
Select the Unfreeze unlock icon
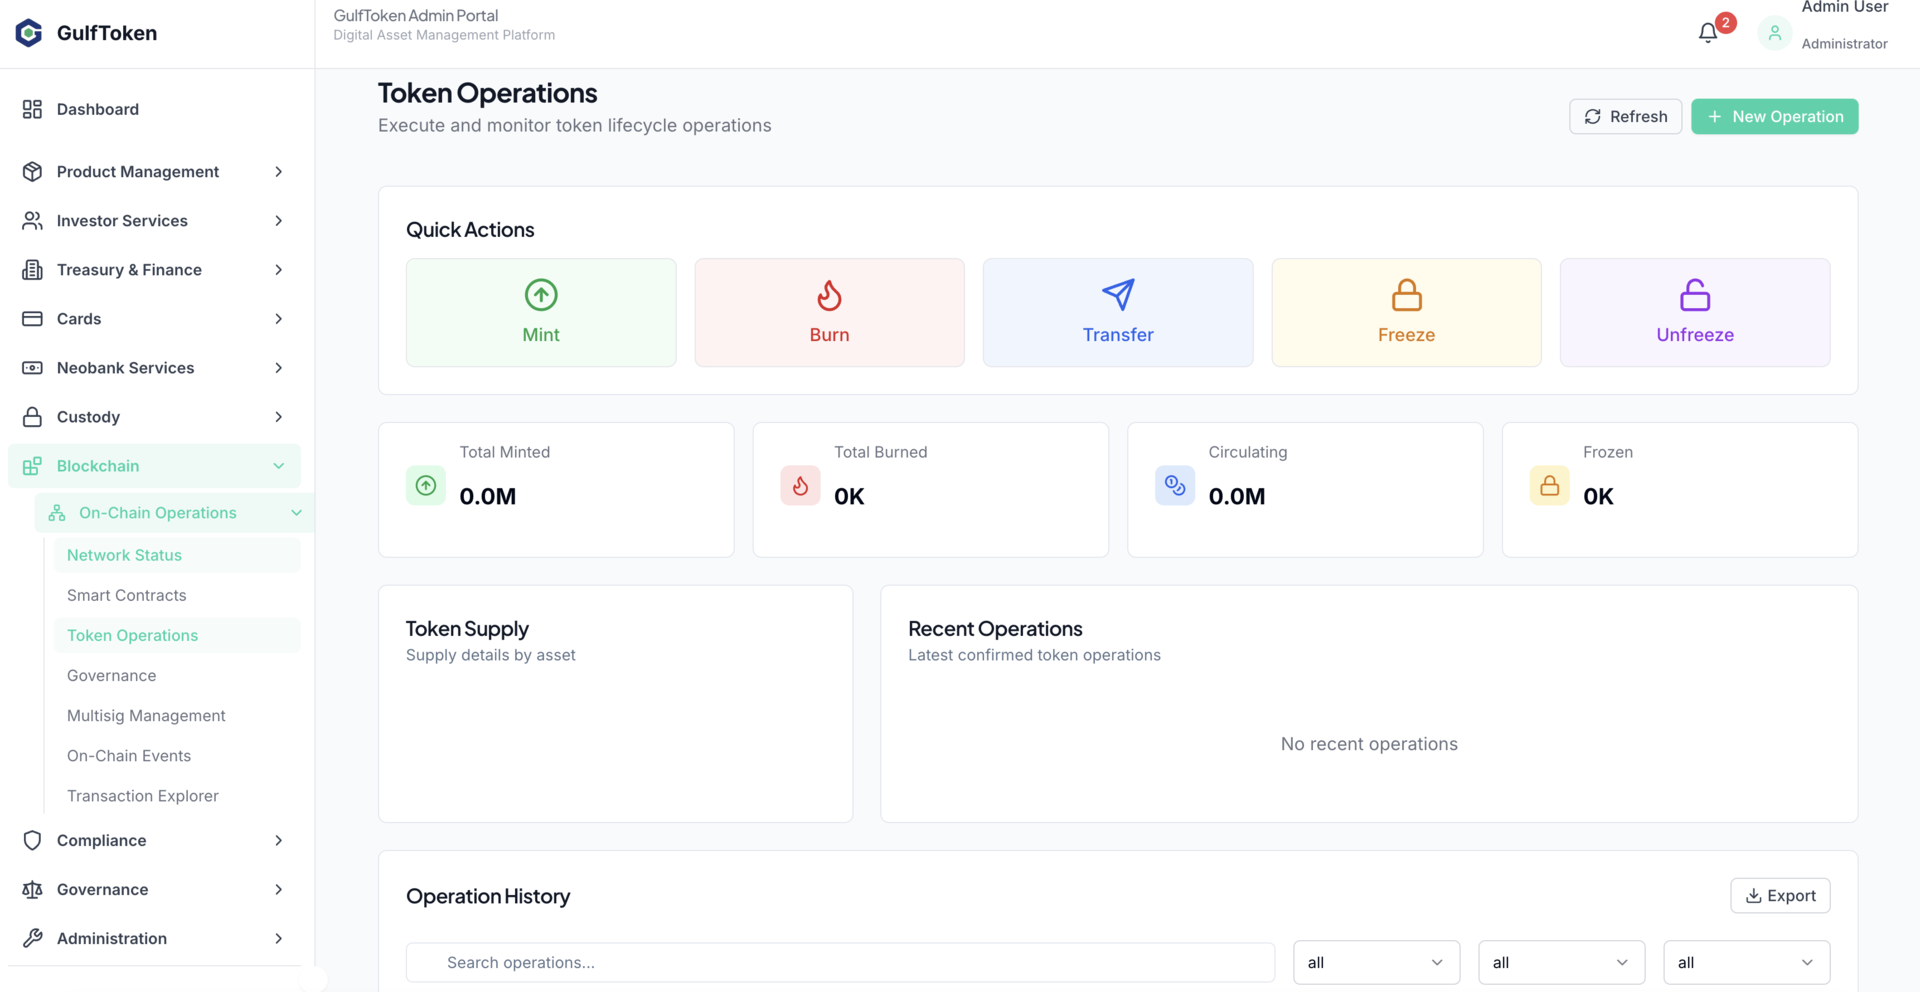[x=1694, y=294]
